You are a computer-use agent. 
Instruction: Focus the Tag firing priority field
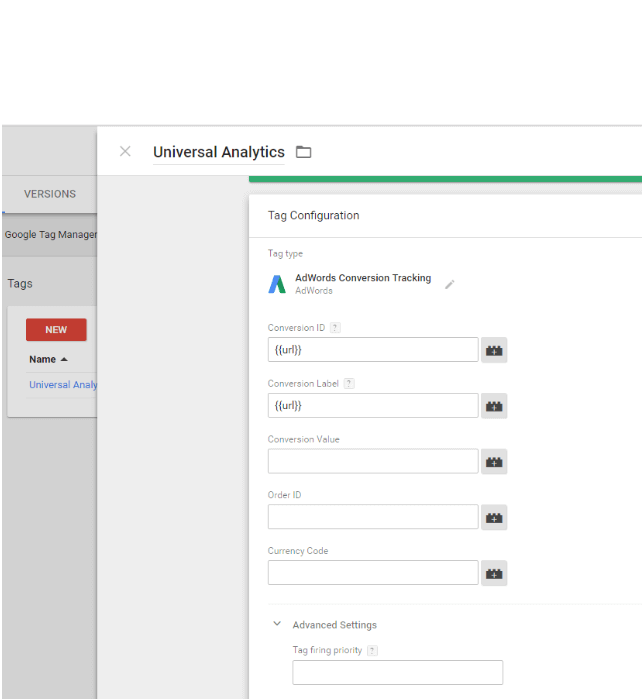[x=398, y=672]
